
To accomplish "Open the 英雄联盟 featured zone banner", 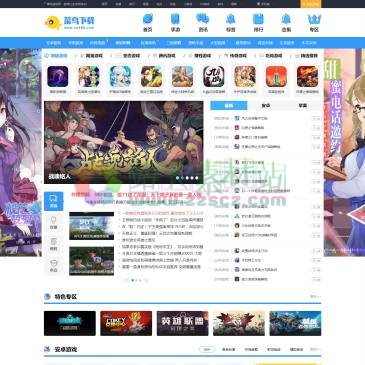I will [x=182, y=323].
